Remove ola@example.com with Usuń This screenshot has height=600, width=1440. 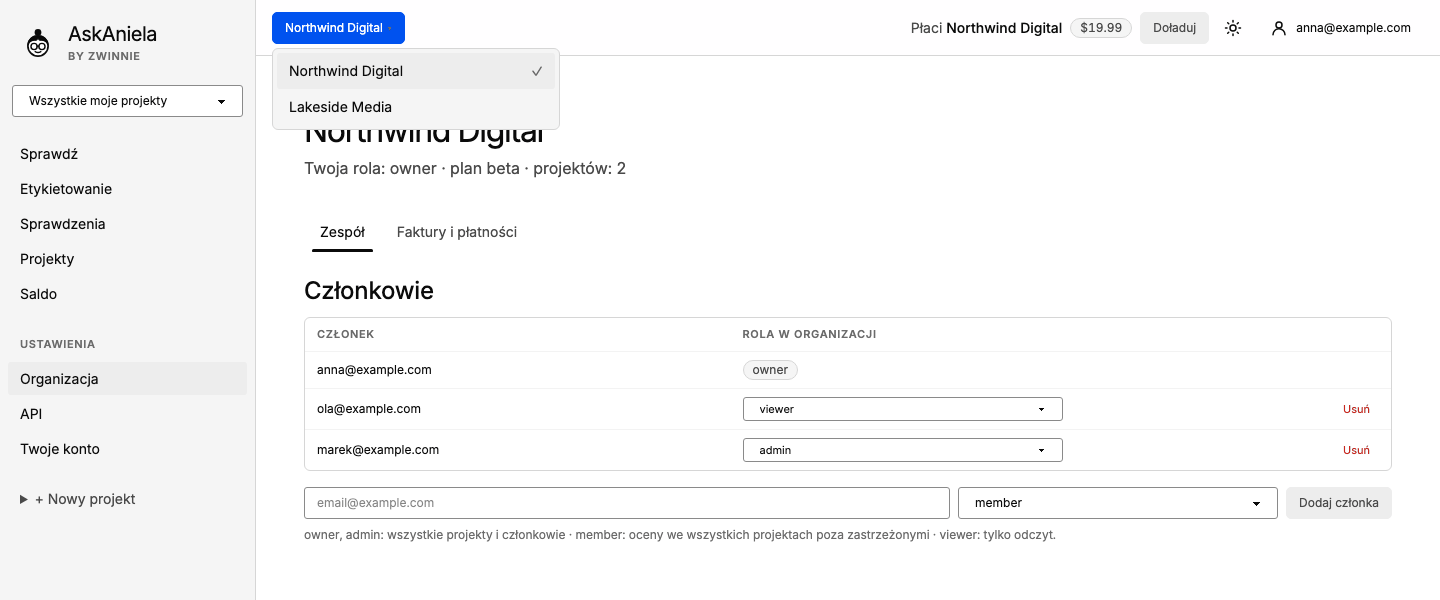[x=1356, y=409]
